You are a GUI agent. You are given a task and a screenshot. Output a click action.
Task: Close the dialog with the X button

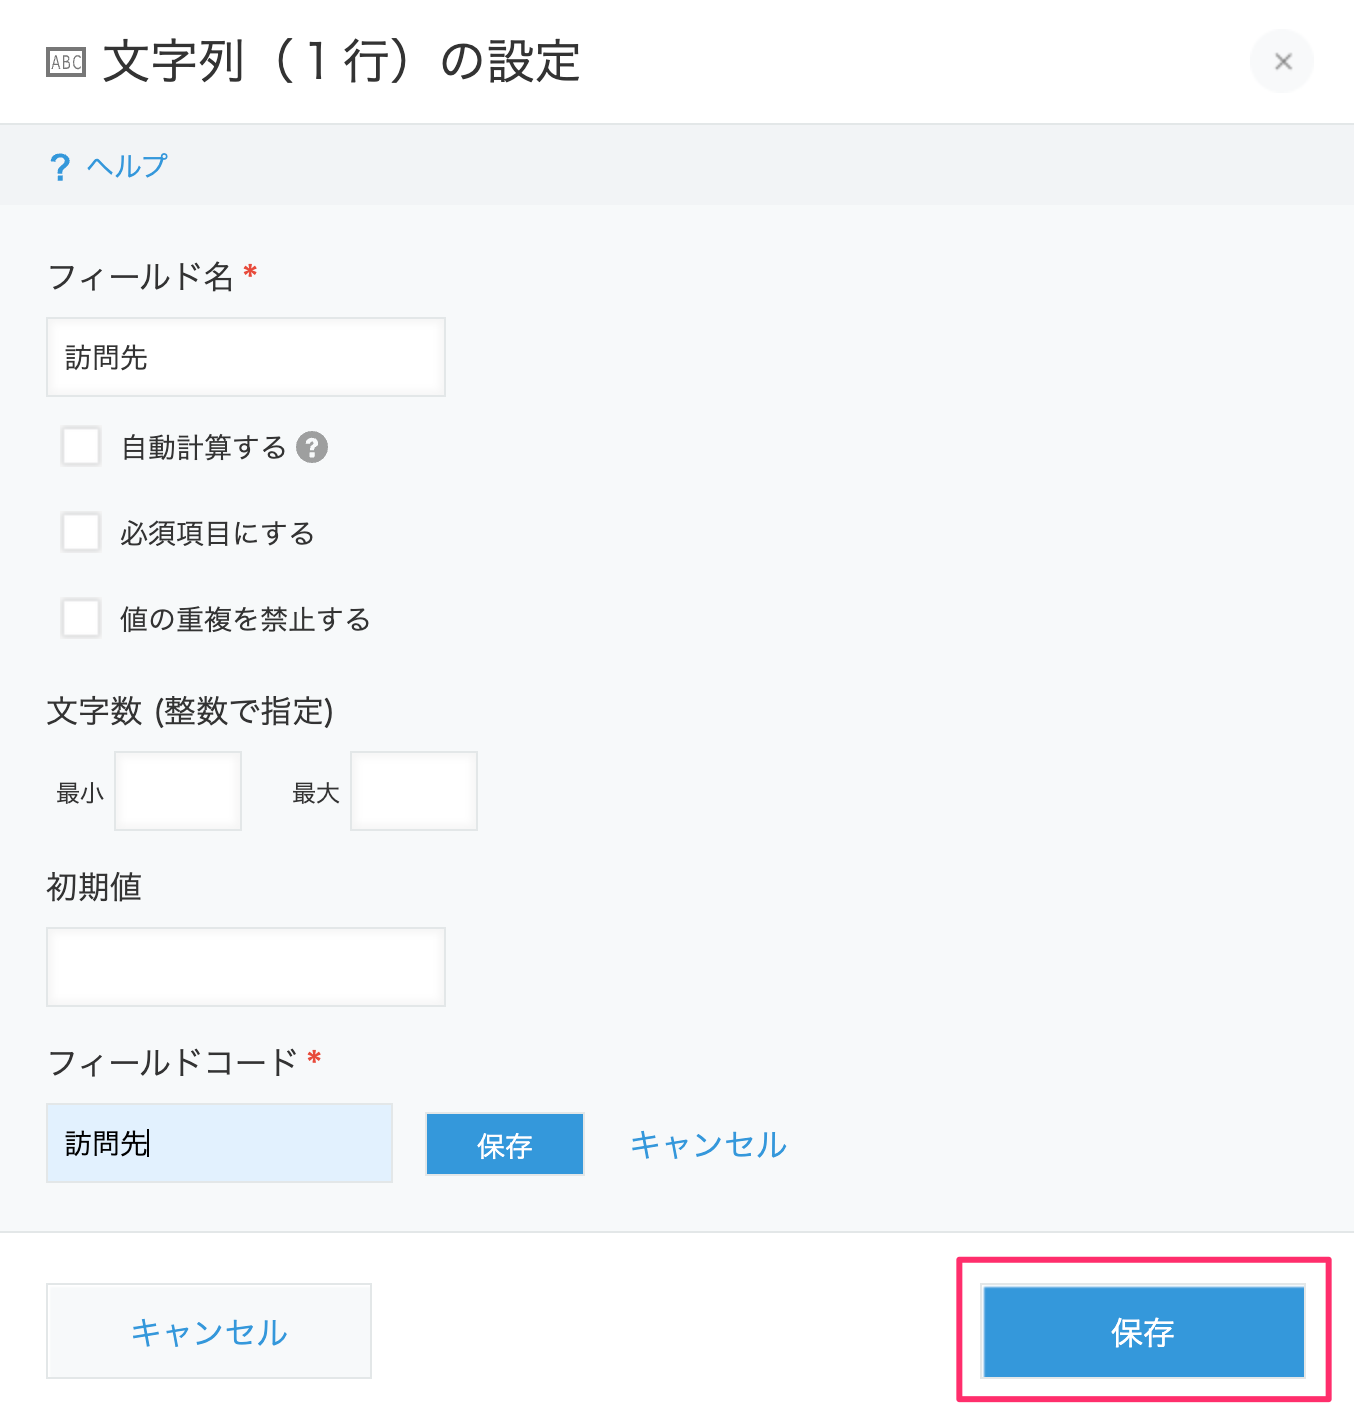pyautogui.click(x=1283, y=62)
